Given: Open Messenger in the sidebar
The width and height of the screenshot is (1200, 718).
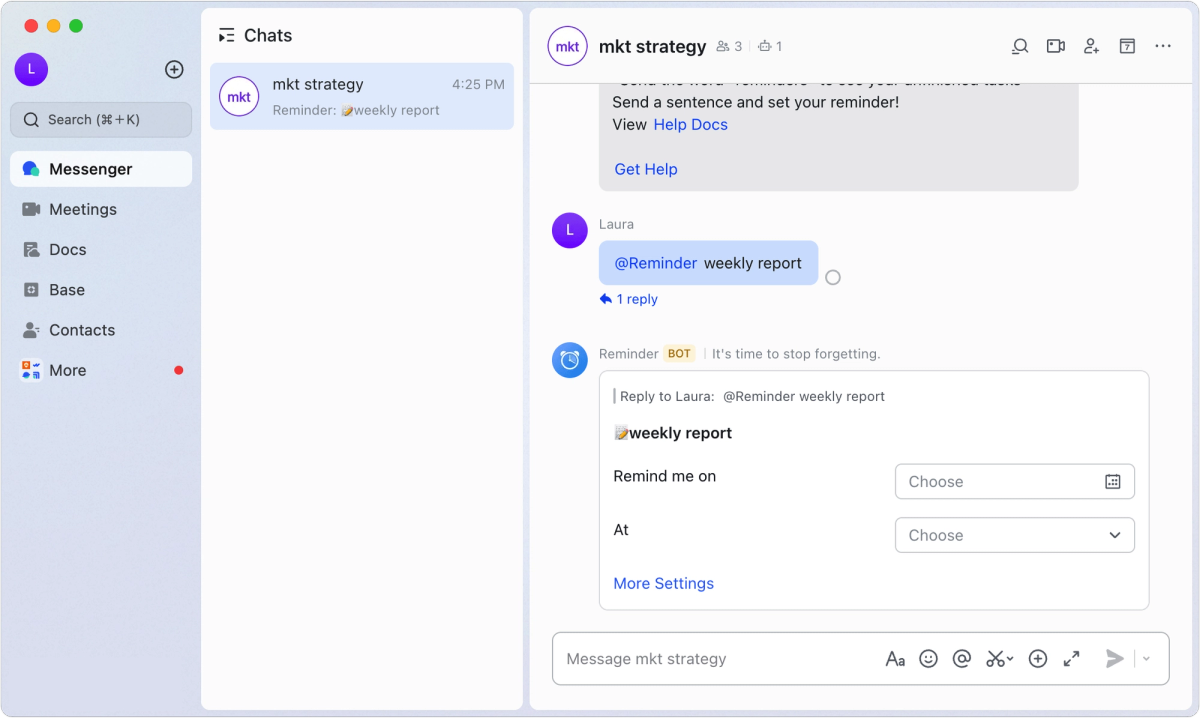Looking at the screenshot, I should pos(101,169).
